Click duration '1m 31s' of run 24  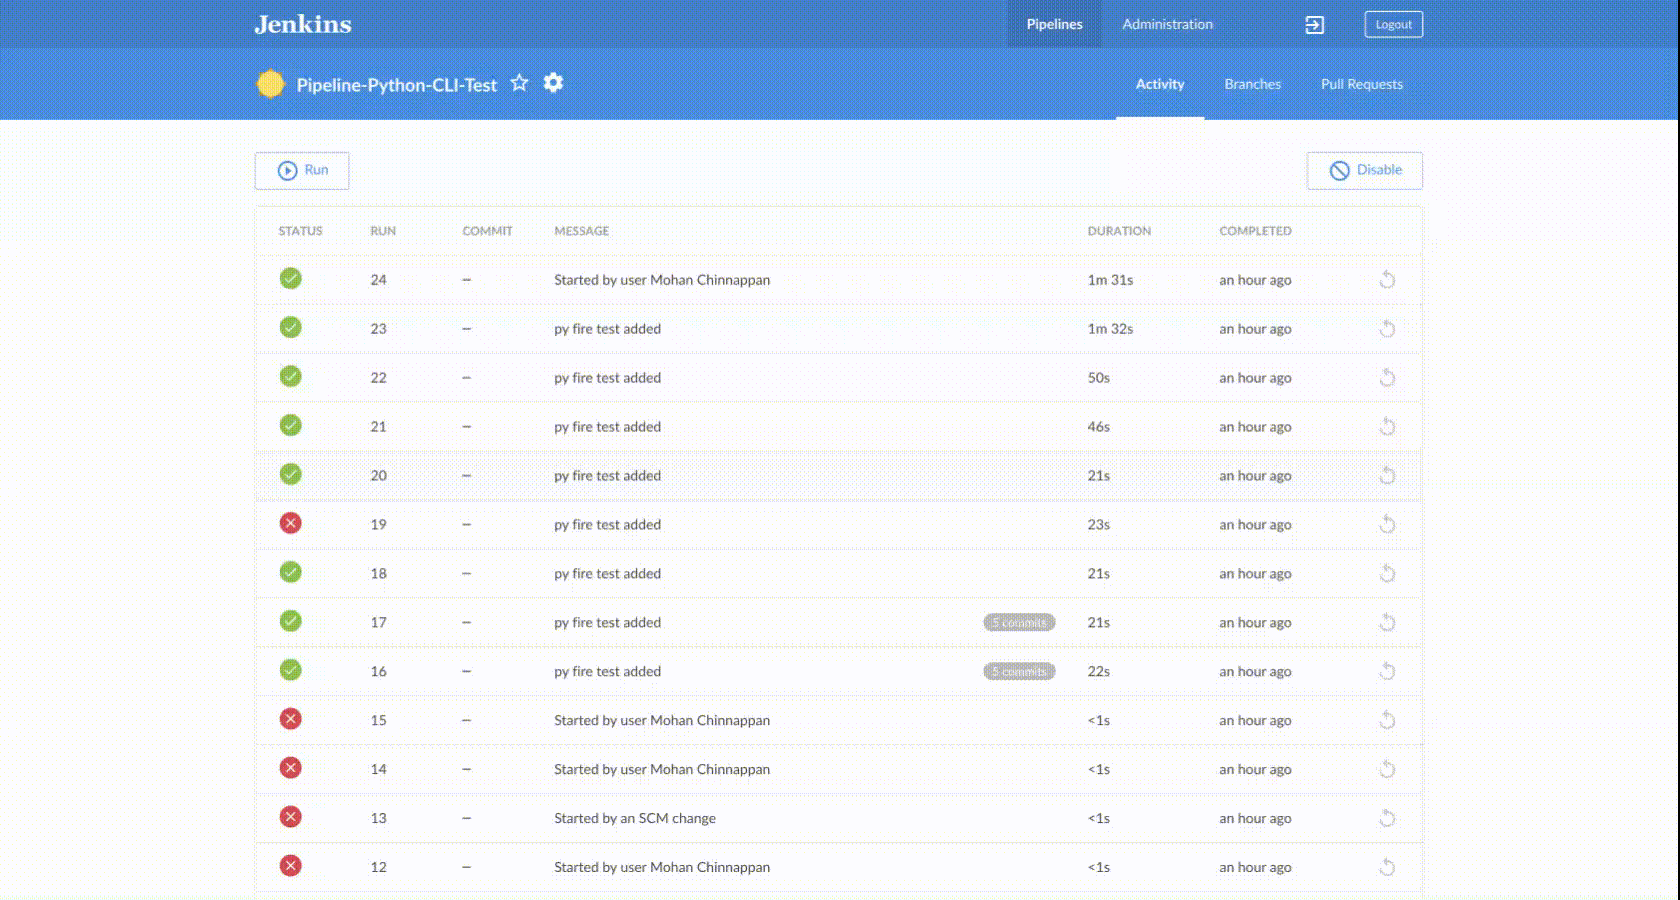tap(1110, 280)
